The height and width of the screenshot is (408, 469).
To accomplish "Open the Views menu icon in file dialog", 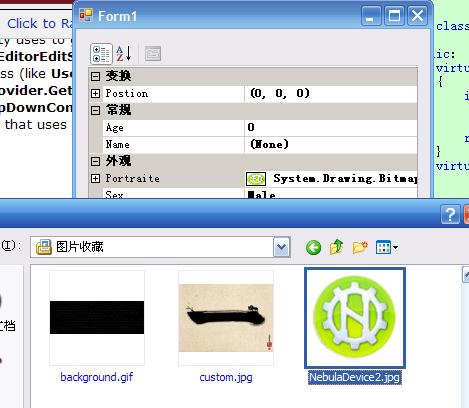I will 387,247.
